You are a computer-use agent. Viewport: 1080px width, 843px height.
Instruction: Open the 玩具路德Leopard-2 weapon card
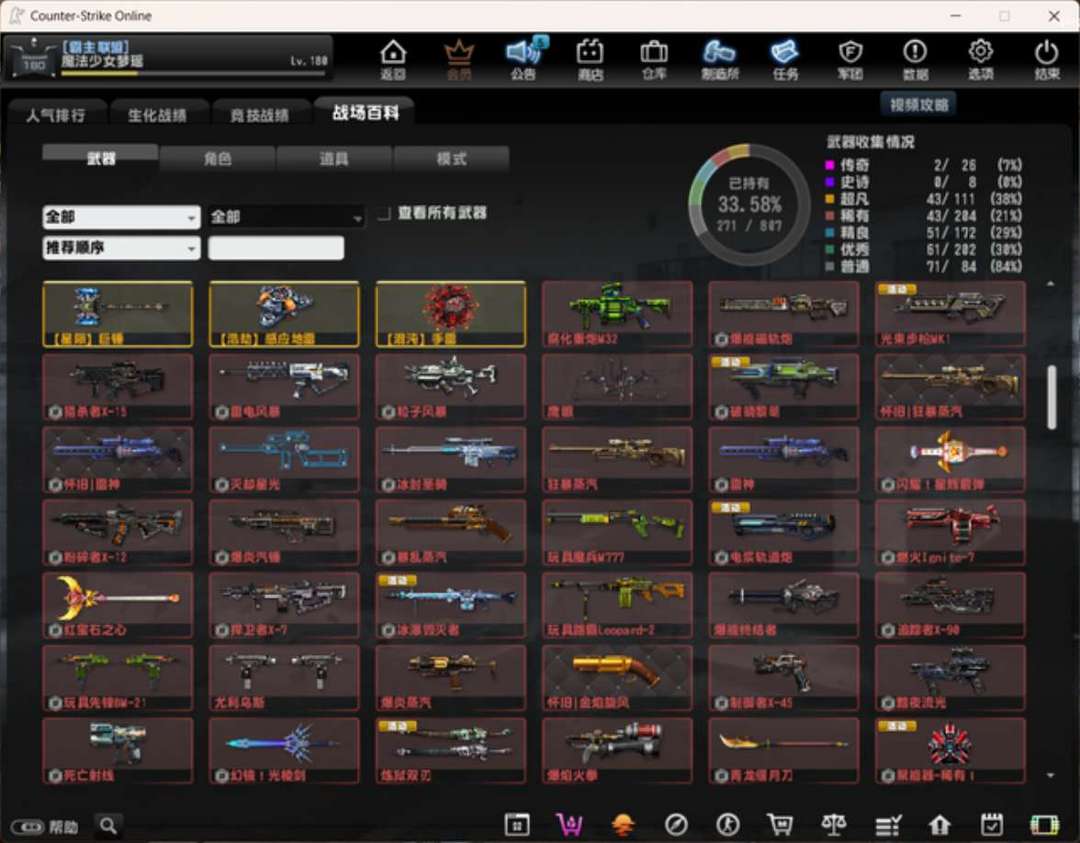[x=617, y=605]
